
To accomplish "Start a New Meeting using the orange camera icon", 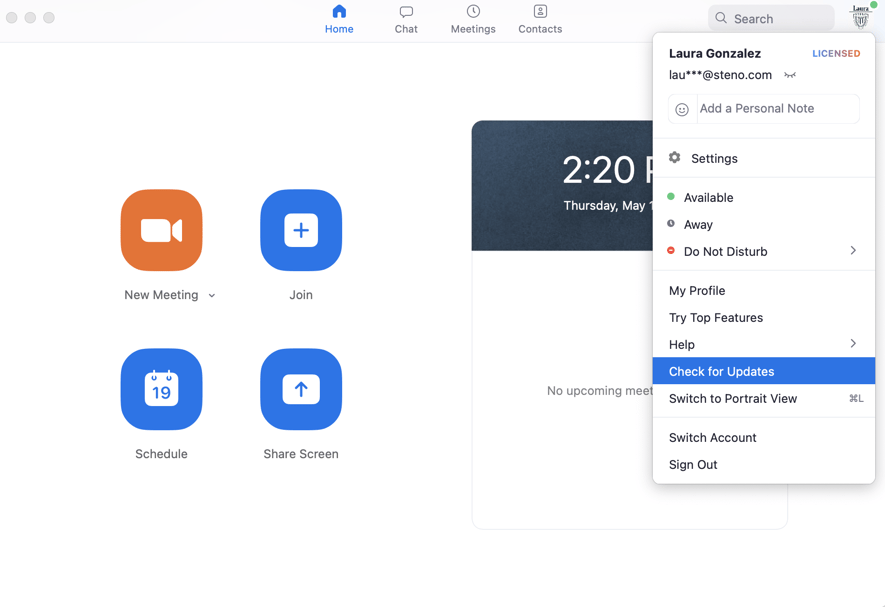I will (x=161, y=230).
